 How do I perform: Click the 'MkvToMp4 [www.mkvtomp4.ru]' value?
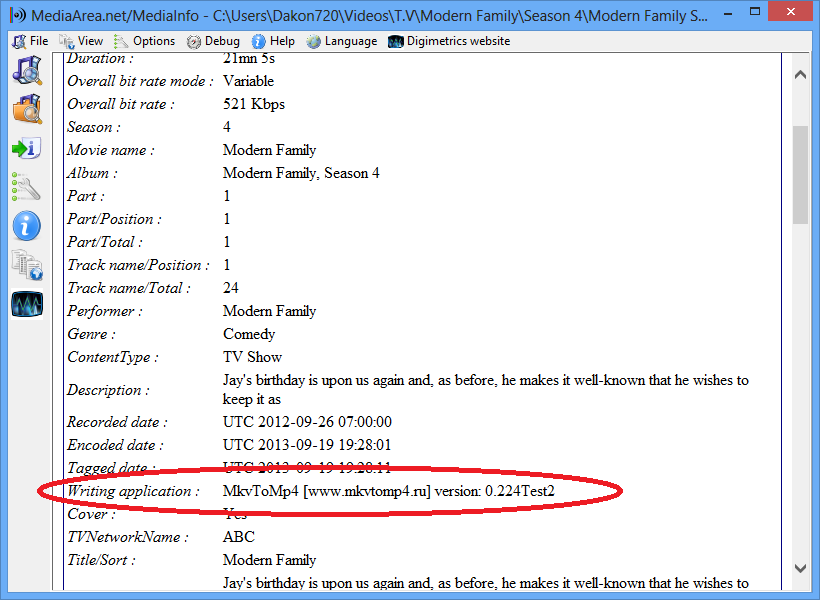pyautogui.click(x=327, y=491)
